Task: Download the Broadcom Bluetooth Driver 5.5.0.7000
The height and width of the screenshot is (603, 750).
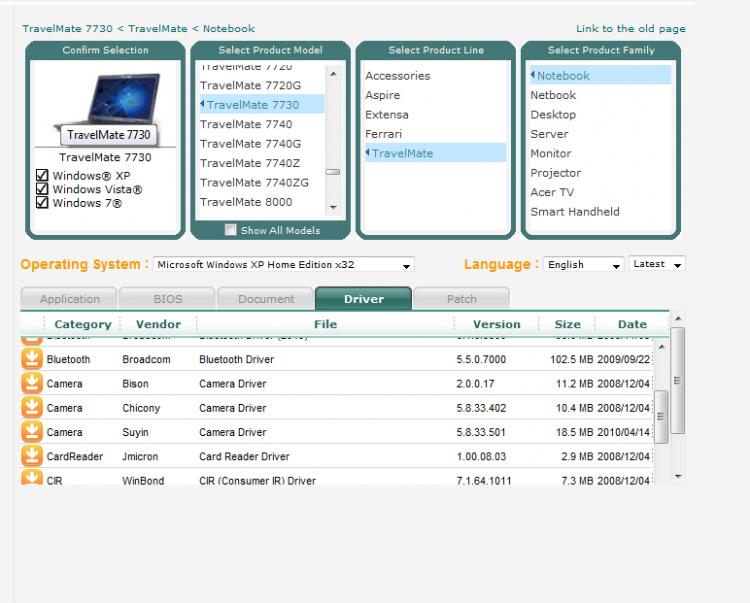Action: 32,359
